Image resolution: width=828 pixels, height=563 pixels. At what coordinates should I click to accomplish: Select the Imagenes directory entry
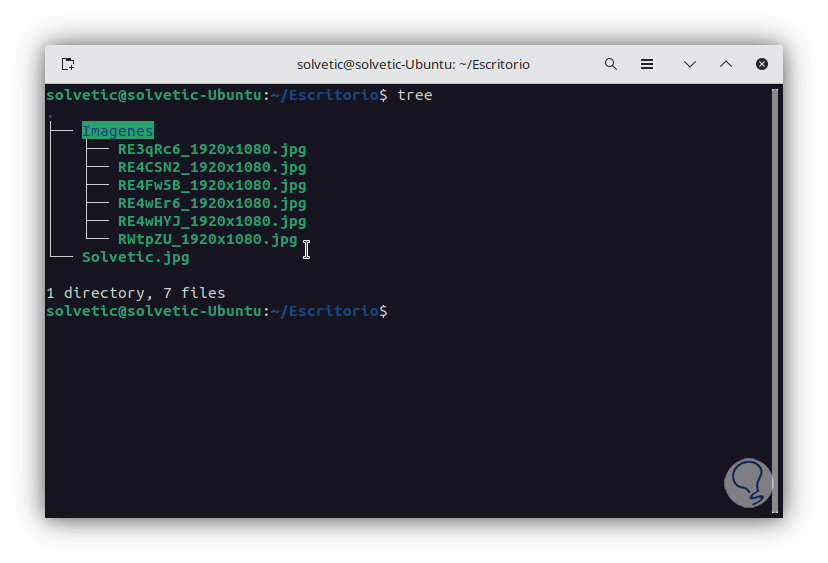pyautogui.click(x=118, y=131)
